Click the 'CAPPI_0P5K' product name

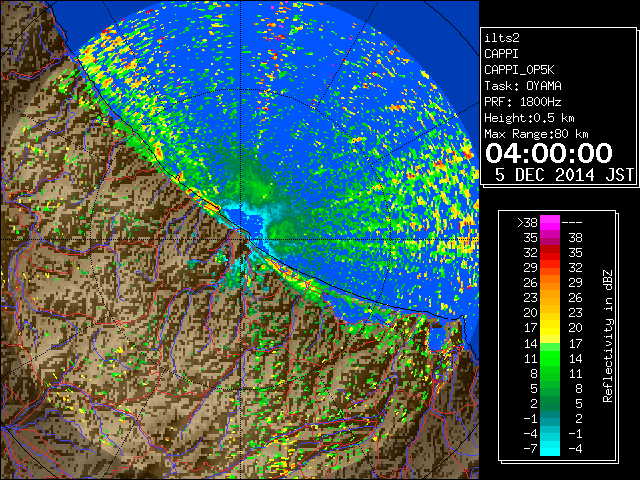(519, 70)
